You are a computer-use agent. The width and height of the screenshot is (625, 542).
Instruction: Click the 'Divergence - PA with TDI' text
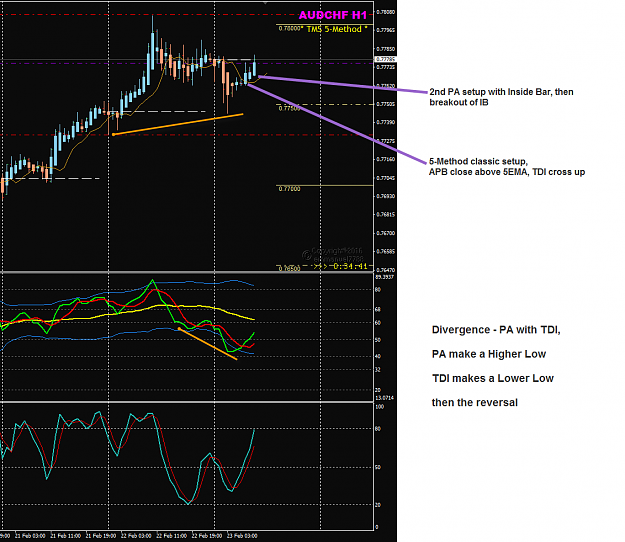[x=496, y=330]
